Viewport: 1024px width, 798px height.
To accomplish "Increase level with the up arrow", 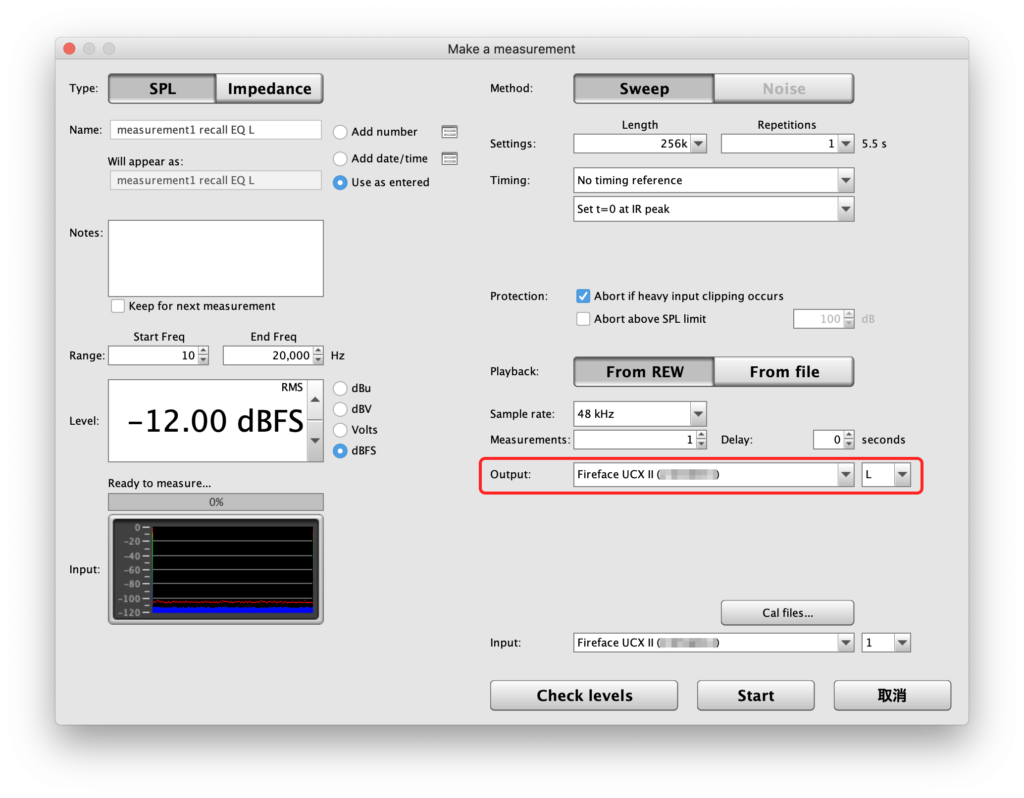I will (x=315, y=398).
